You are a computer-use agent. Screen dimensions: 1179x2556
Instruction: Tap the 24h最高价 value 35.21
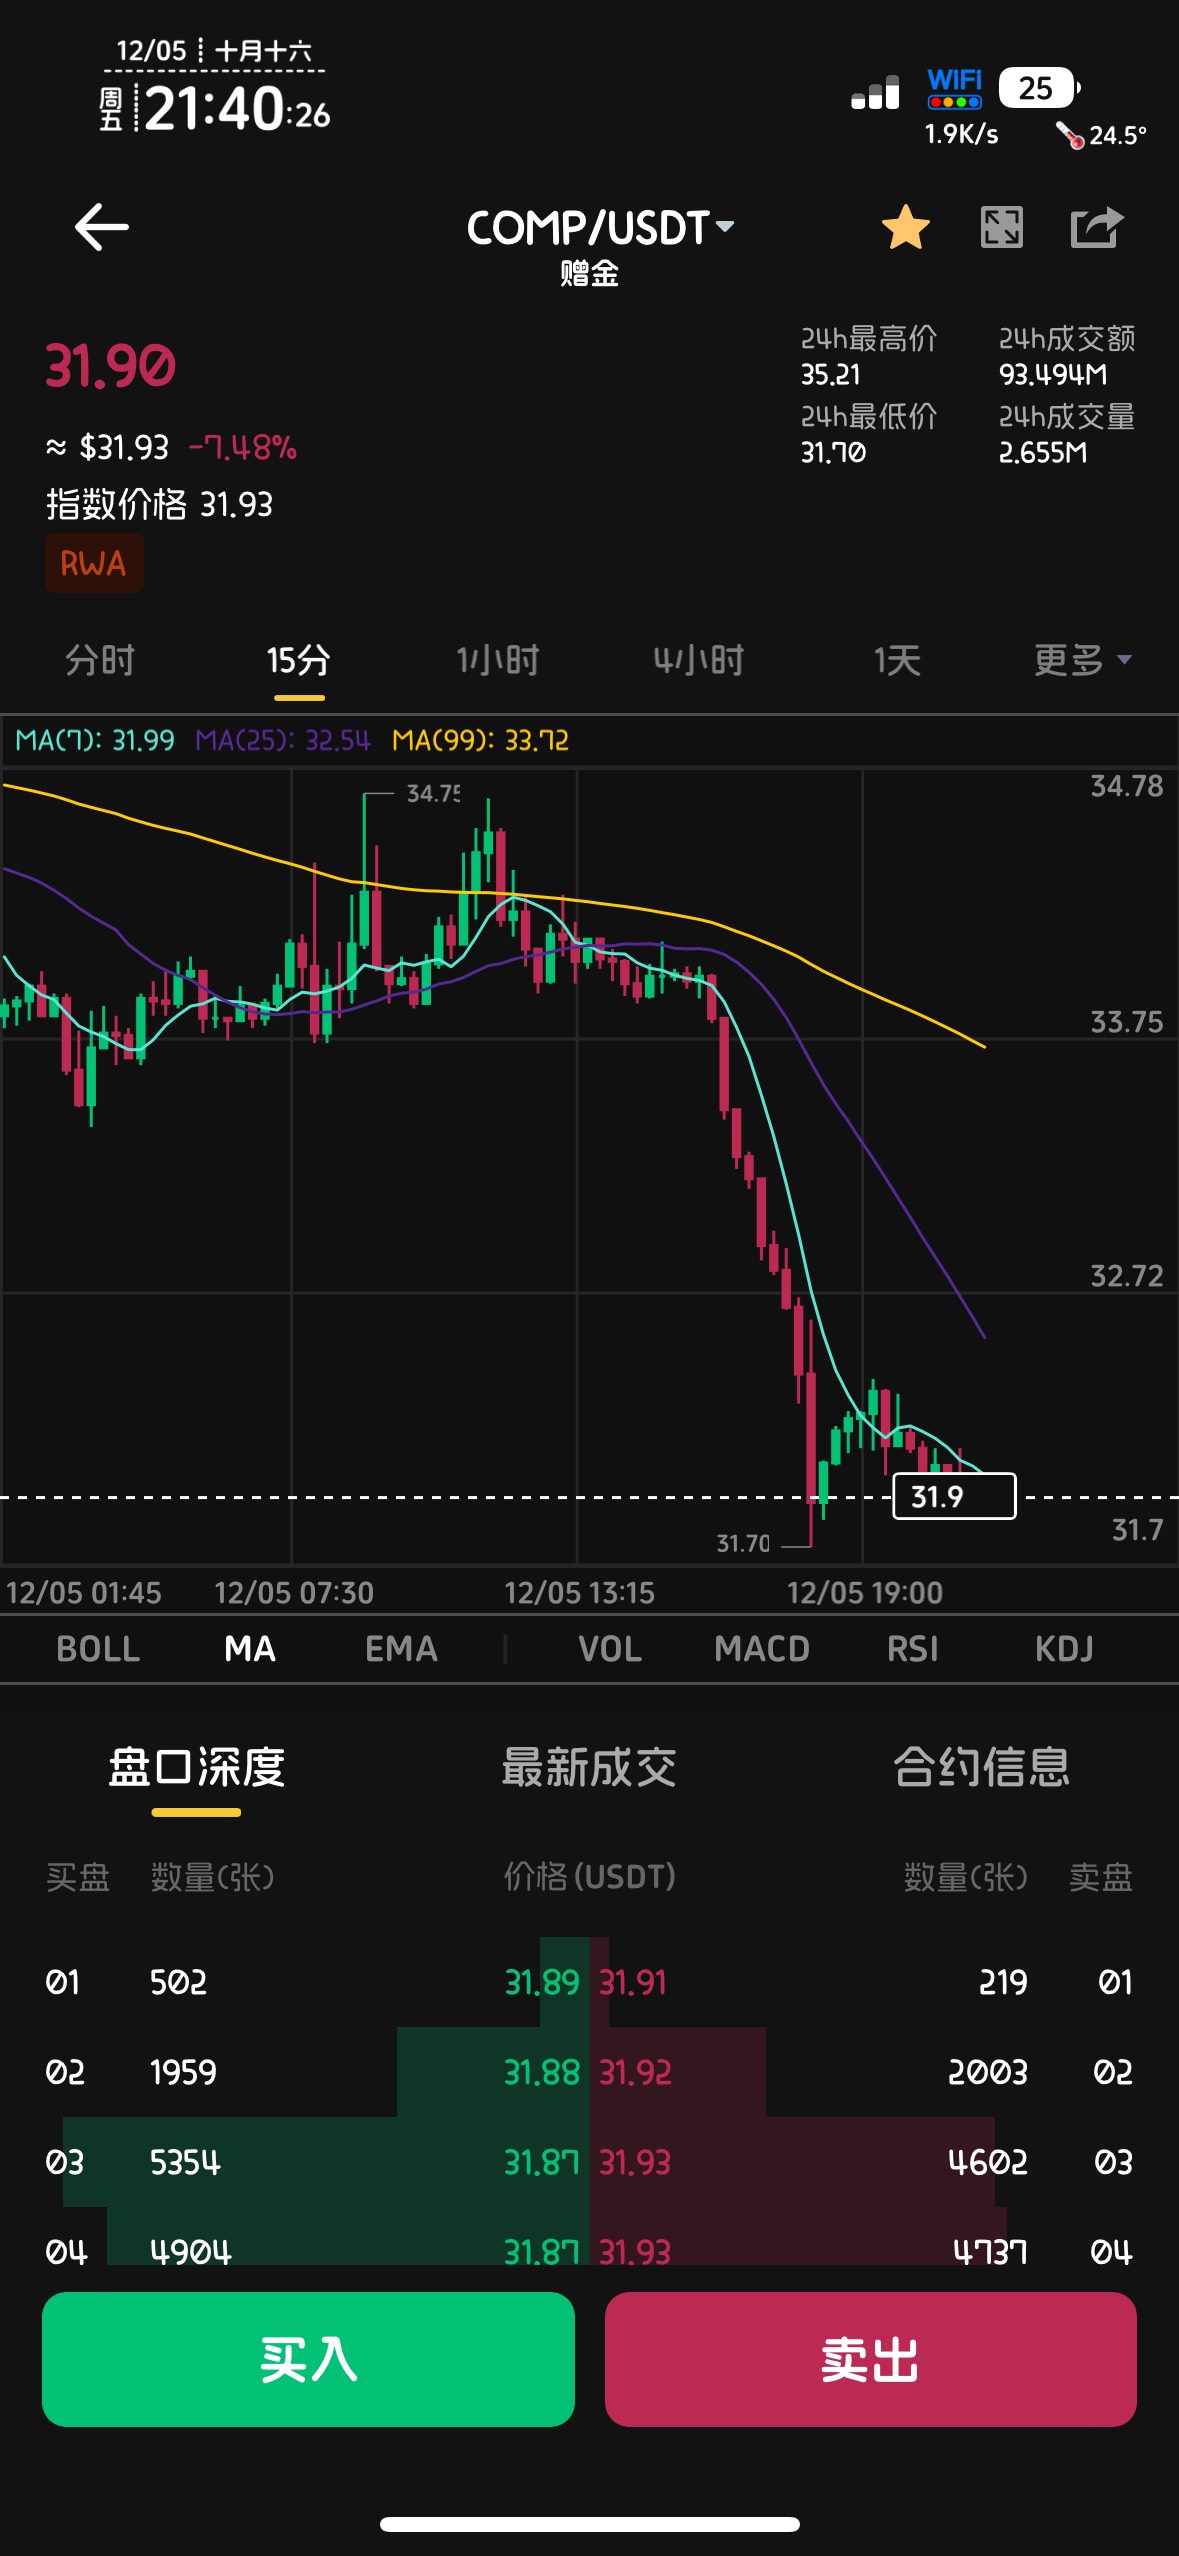(830, 375)
